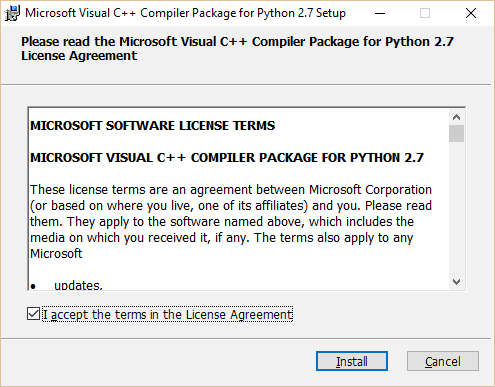Click the scroll down arrow of license text
This screenshot has width=495, height=387.
point(456,282)
